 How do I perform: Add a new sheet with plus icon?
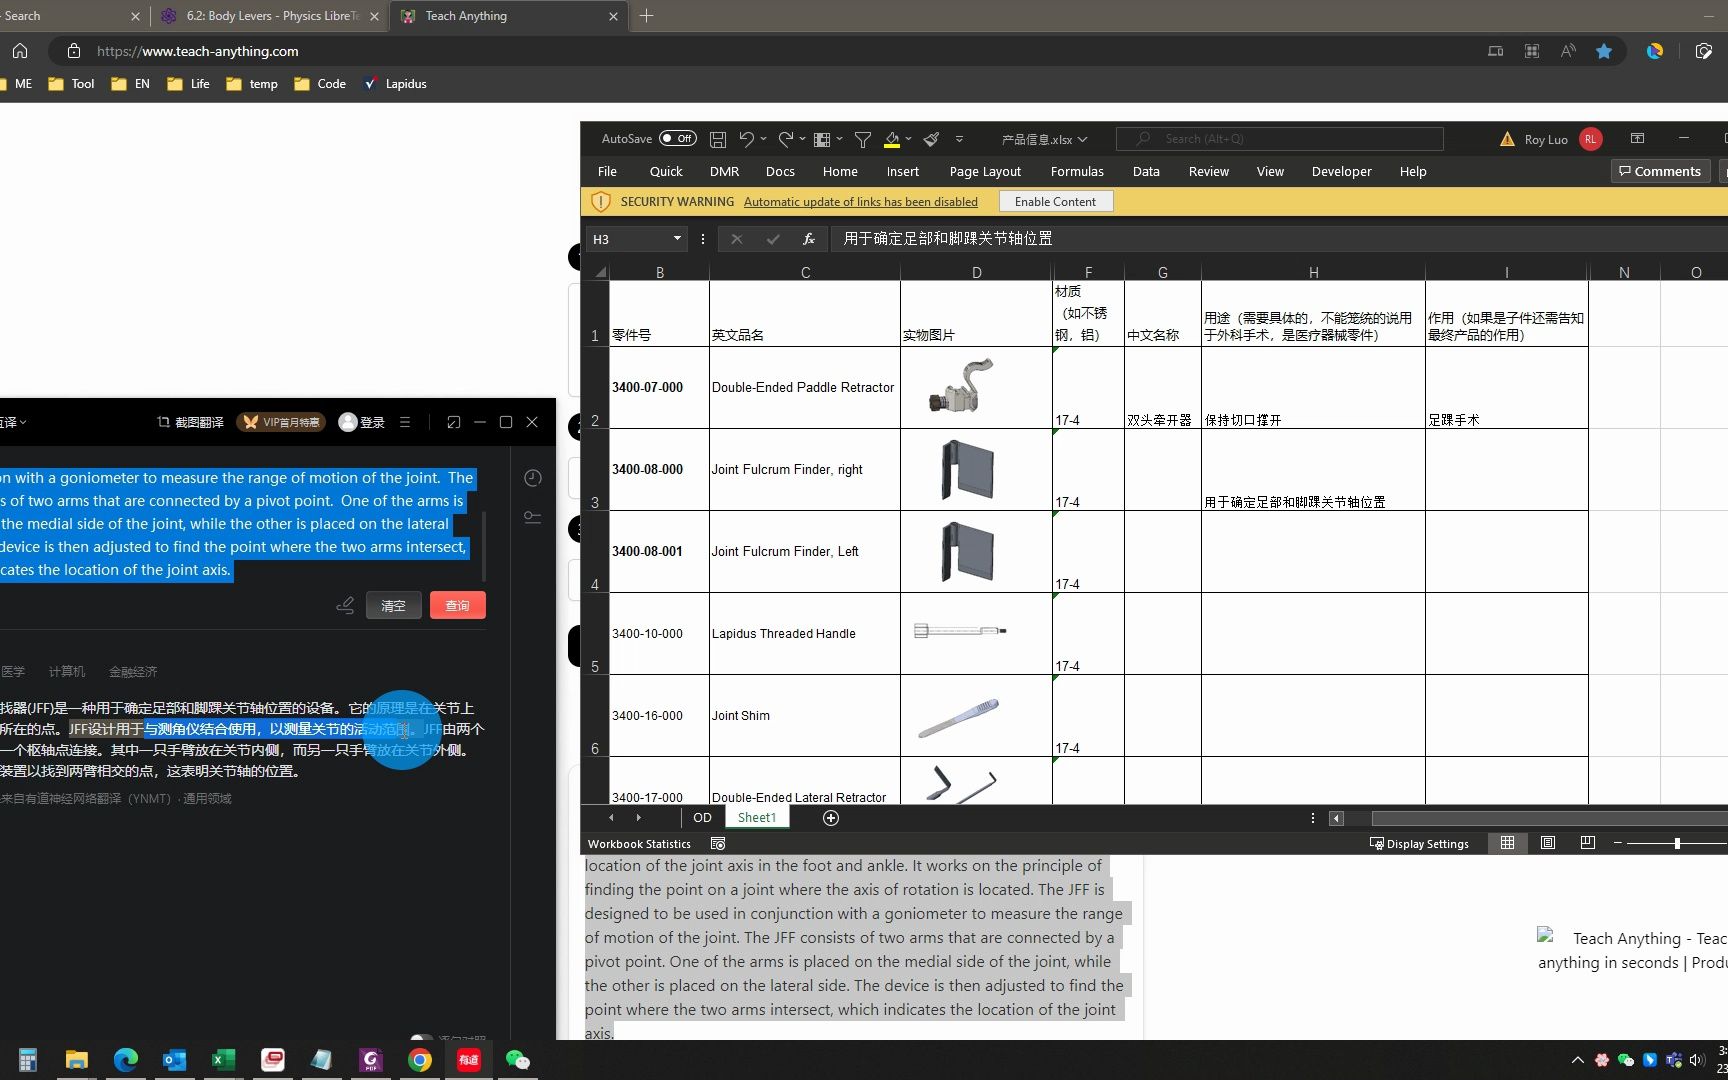(830, 818)
